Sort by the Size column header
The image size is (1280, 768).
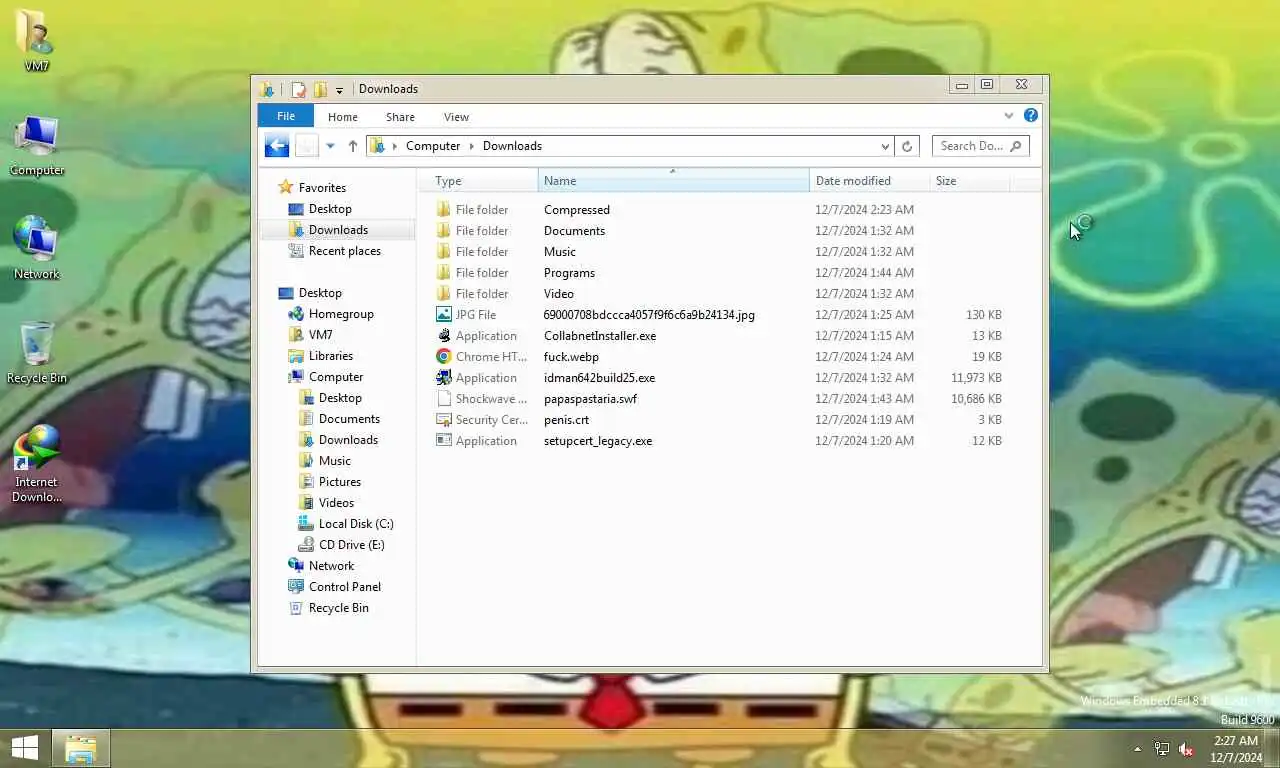point(969,181)
